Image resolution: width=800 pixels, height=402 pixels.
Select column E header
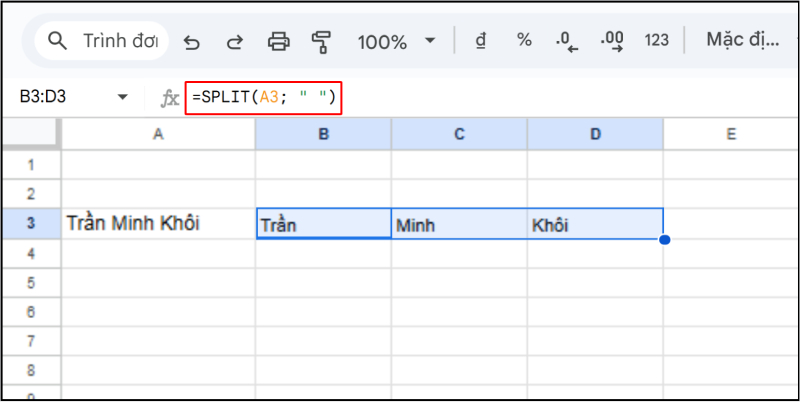731,133
